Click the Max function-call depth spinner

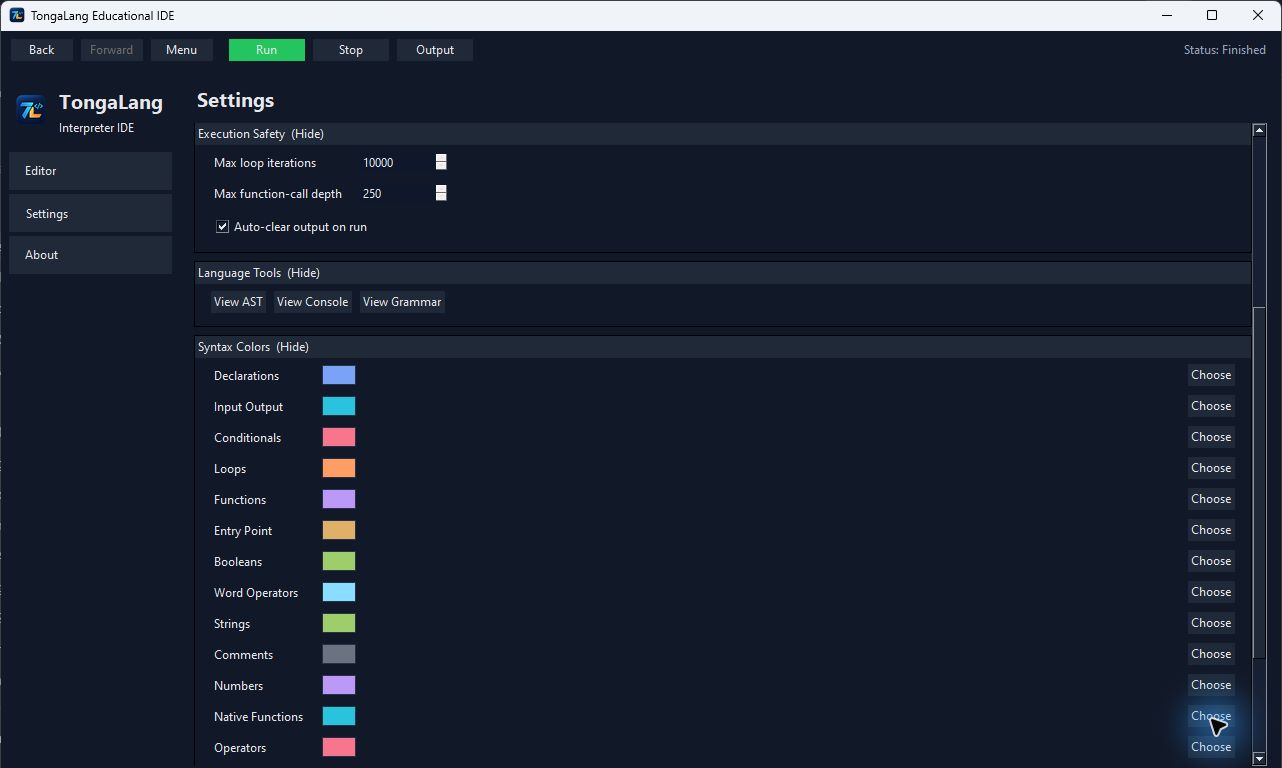[x=441, y=194]
